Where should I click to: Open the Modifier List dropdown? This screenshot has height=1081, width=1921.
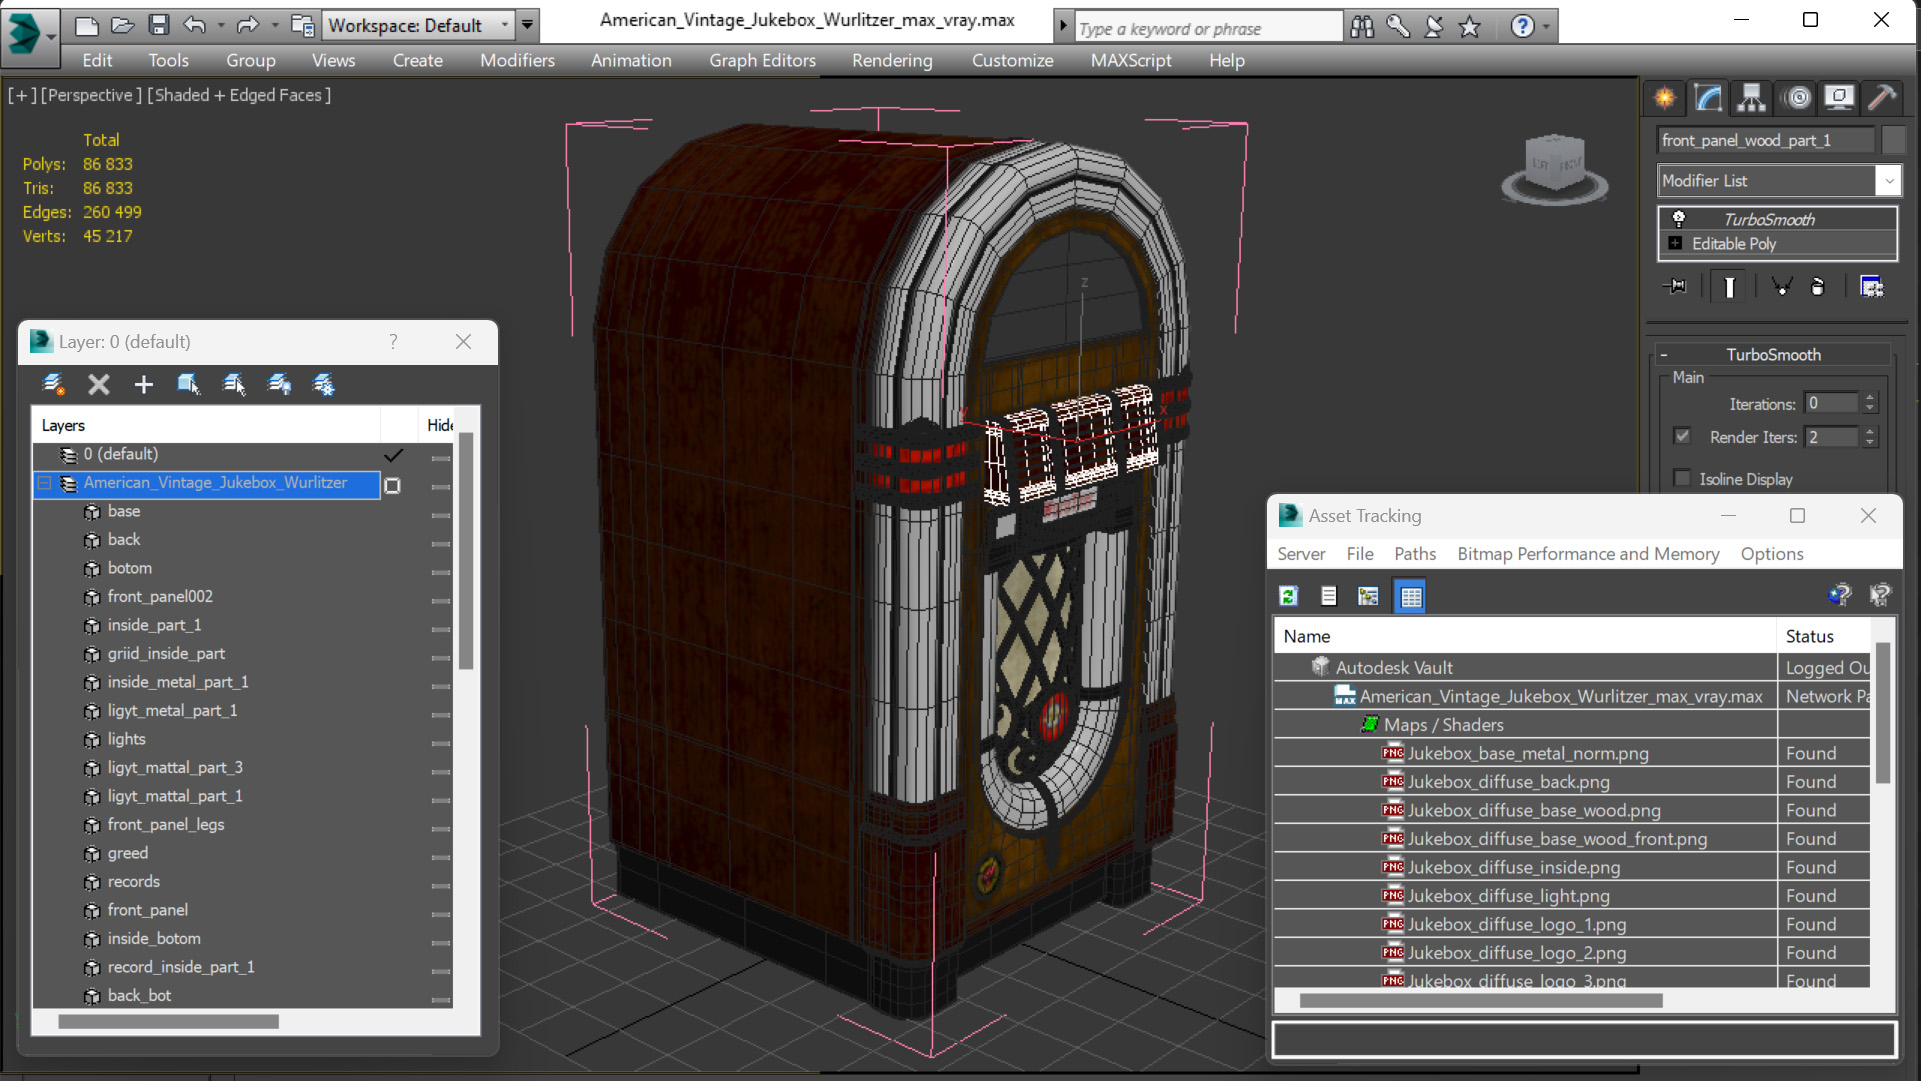(x=1888, y=181)
